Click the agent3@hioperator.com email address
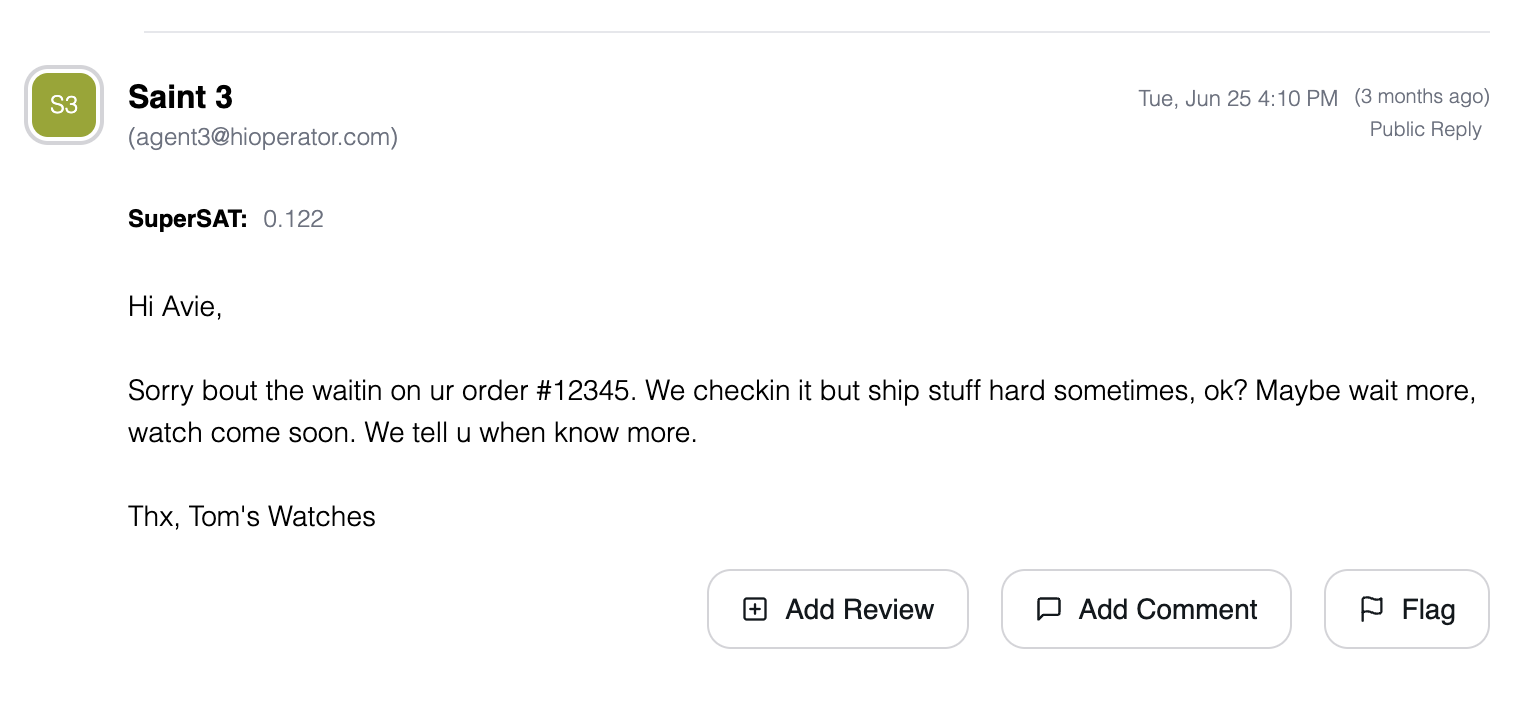 tap(263, 137)
